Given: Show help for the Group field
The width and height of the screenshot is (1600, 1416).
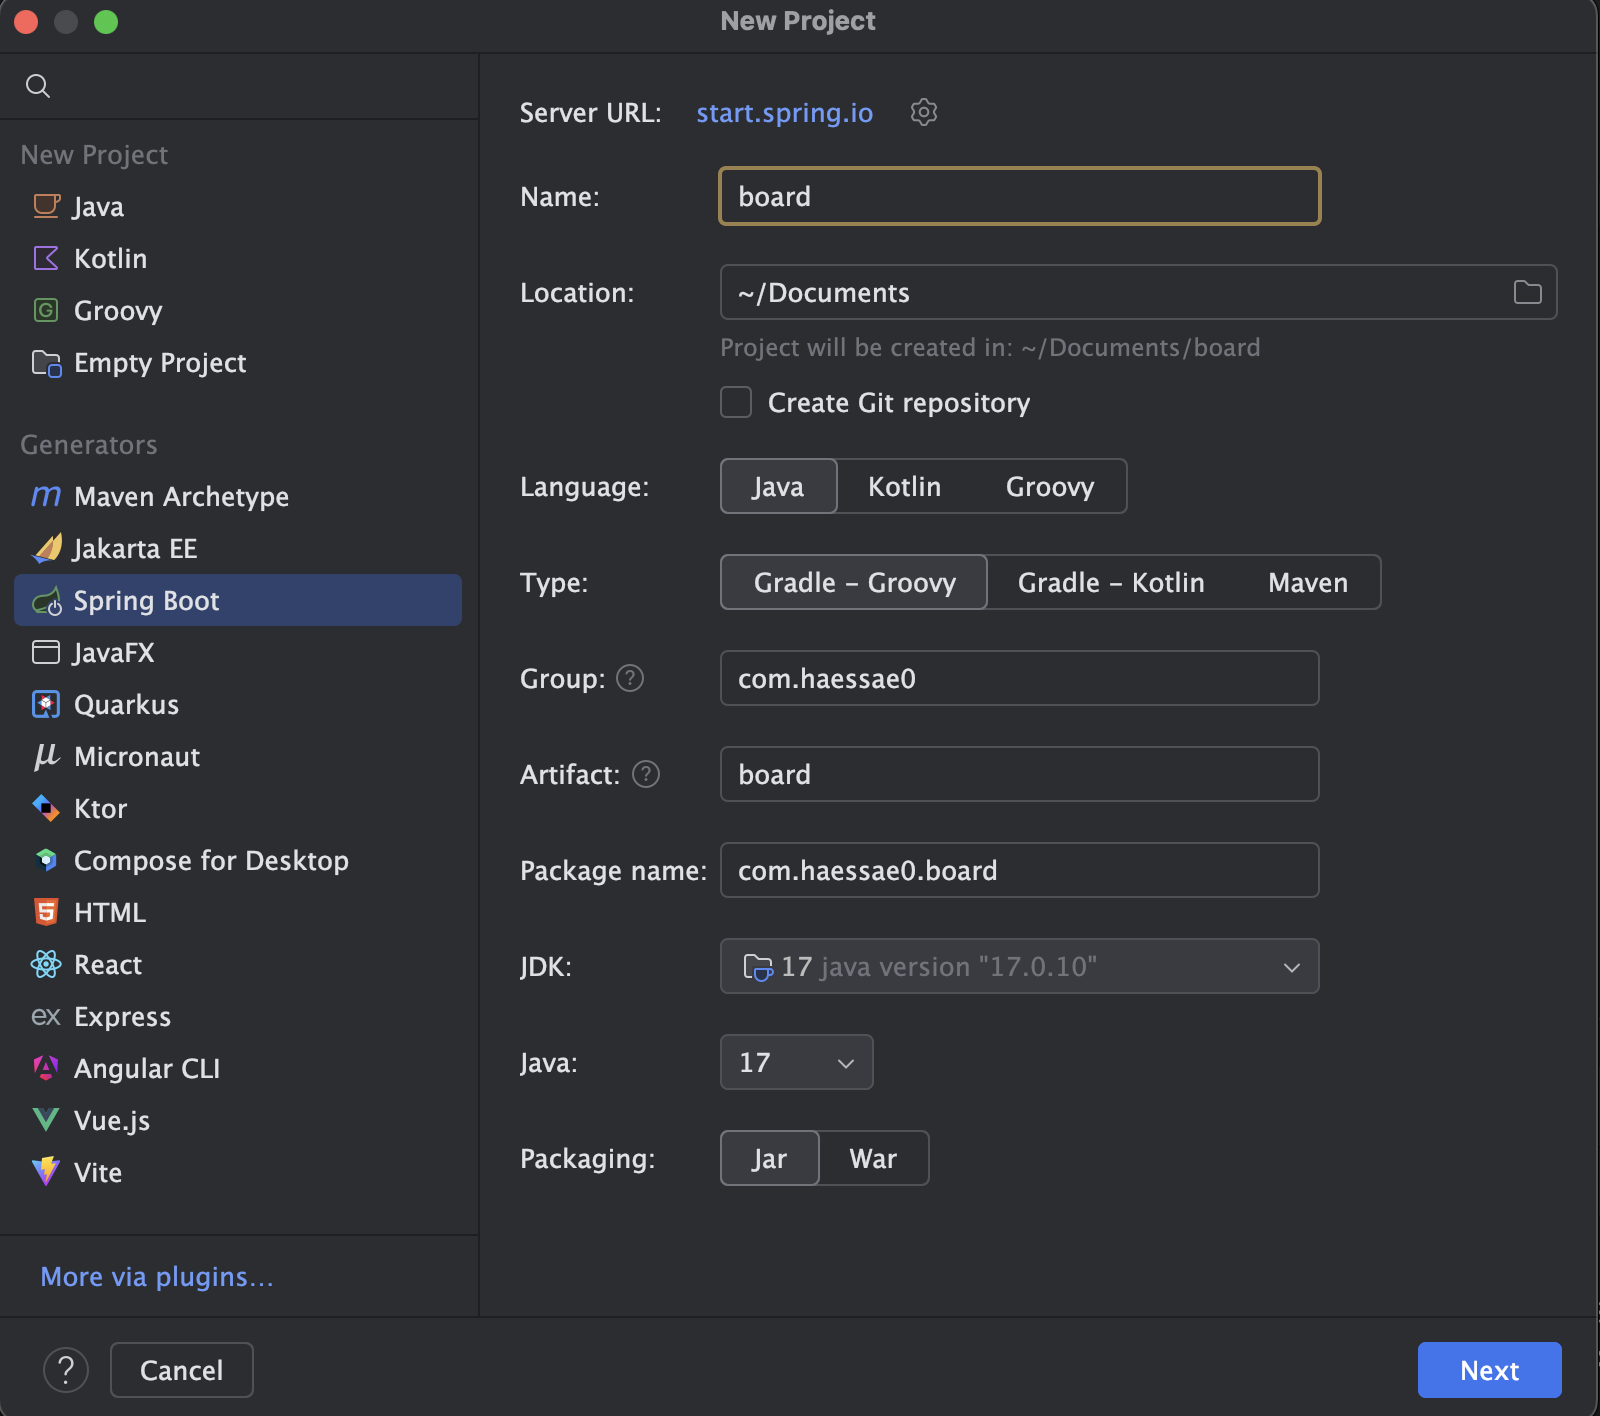Looking at the screenshot, I should pos(630,678).
